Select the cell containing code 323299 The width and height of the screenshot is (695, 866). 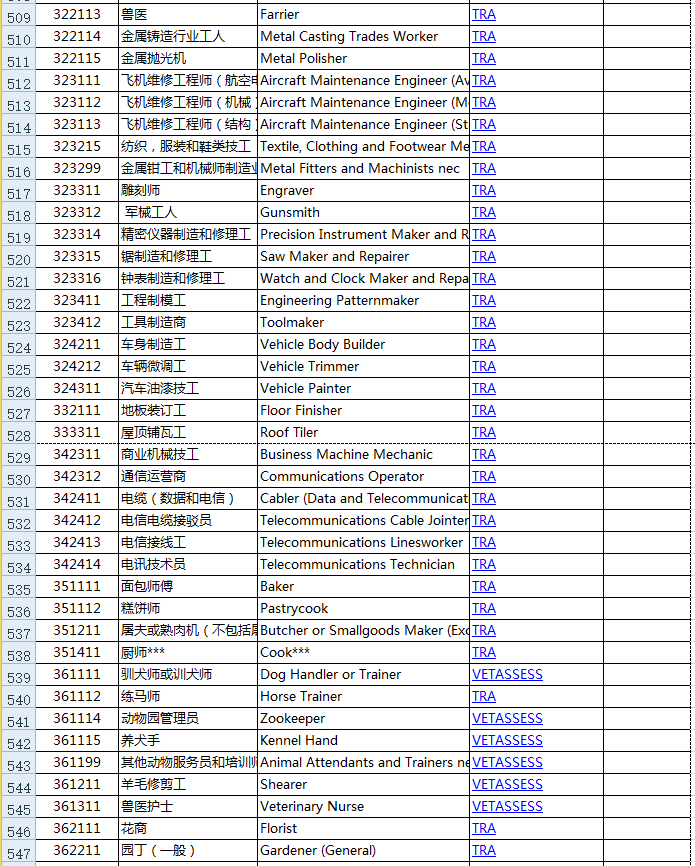coord(77,168)
